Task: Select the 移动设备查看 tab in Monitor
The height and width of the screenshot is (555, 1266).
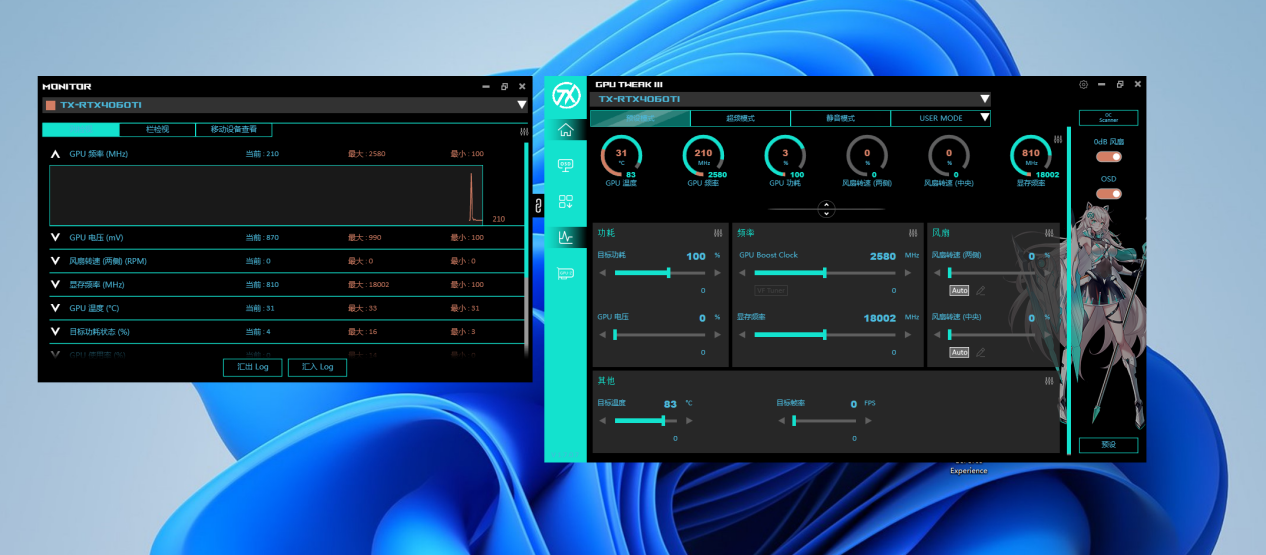Action: click(x=233, y=130)
